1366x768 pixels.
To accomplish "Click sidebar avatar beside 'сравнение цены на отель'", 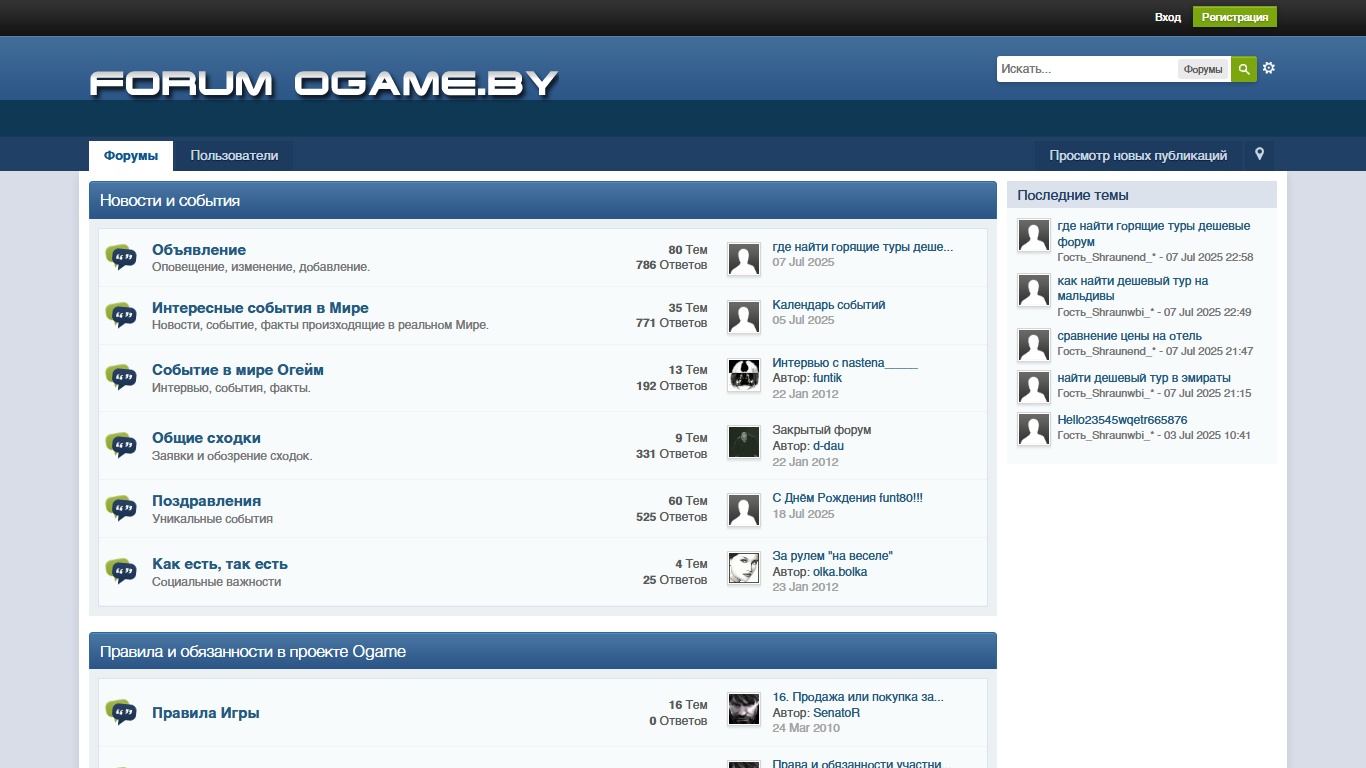I will (x=1034, y=345).
